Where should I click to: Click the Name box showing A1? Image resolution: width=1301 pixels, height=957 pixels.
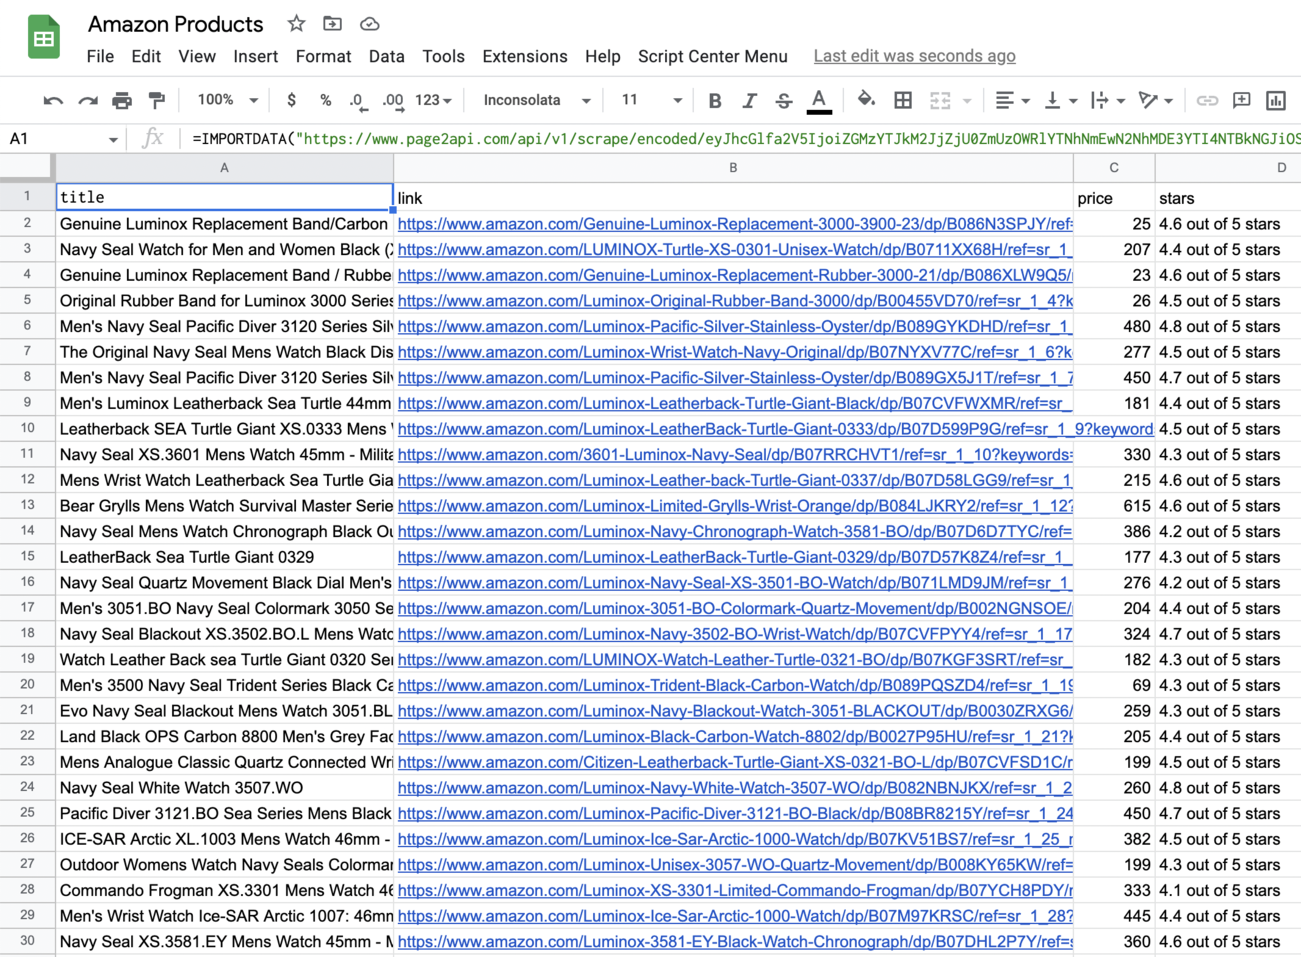point(54,139)
